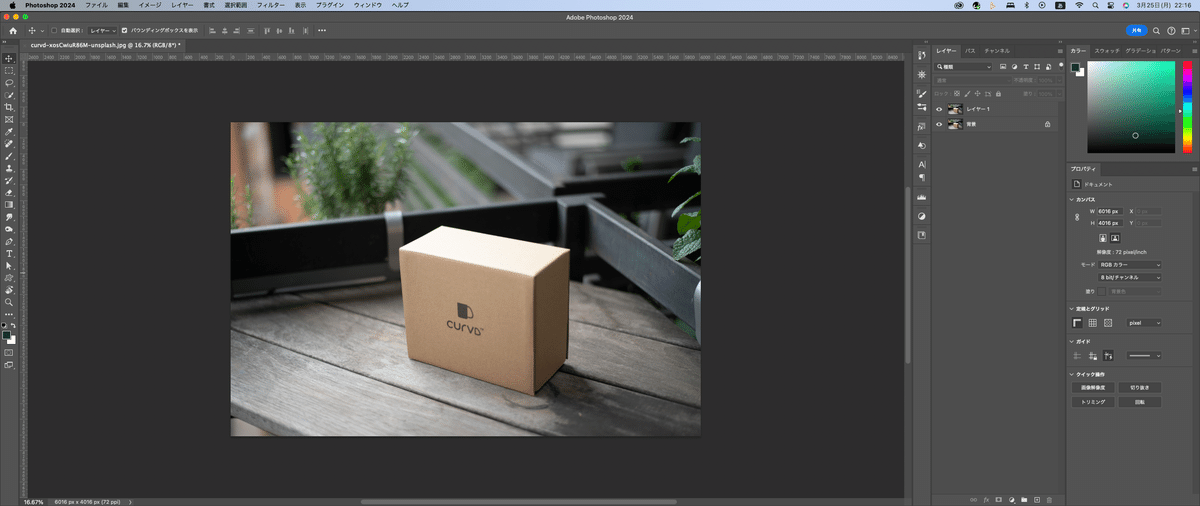This screenshot has height=506, width=1200.
Task: Toggle the rulers display button in properties
Action: pyautogui.click(x=1077, y=323)
